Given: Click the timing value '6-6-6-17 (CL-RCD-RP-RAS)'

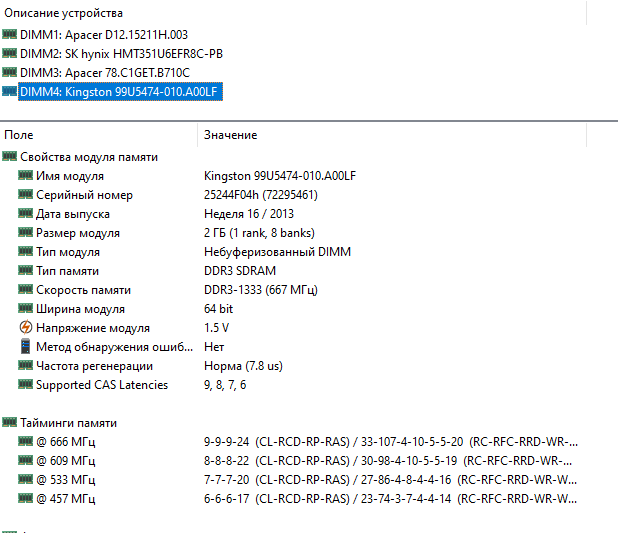Looking at the screenshot, I should click(x=276, y=498).
